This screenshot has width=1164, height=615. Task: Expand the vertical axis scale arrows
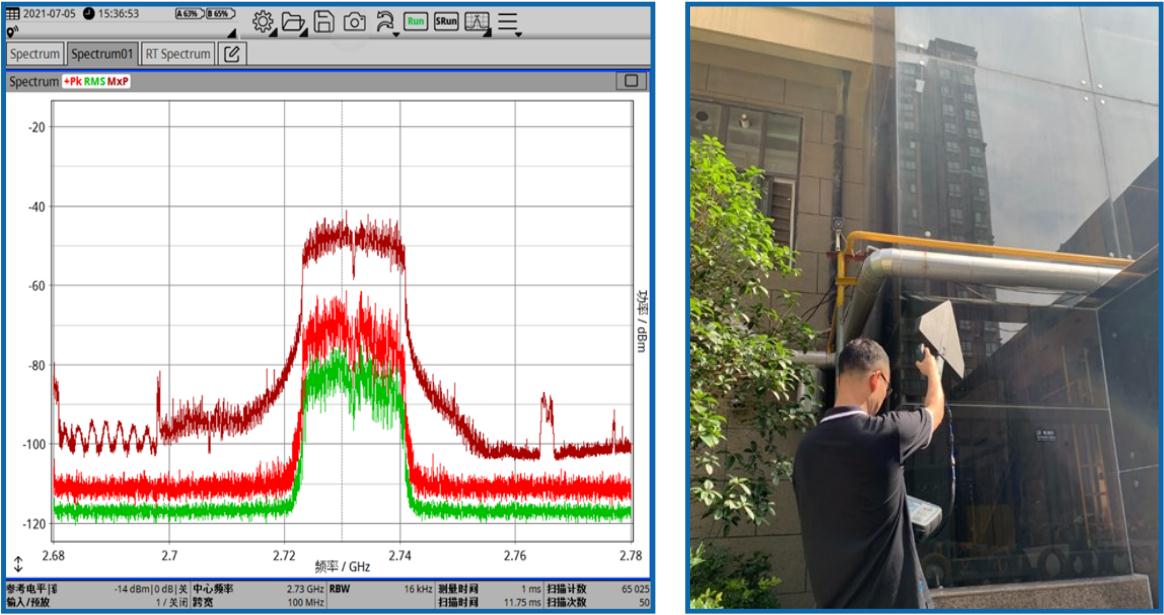point(18,565)
